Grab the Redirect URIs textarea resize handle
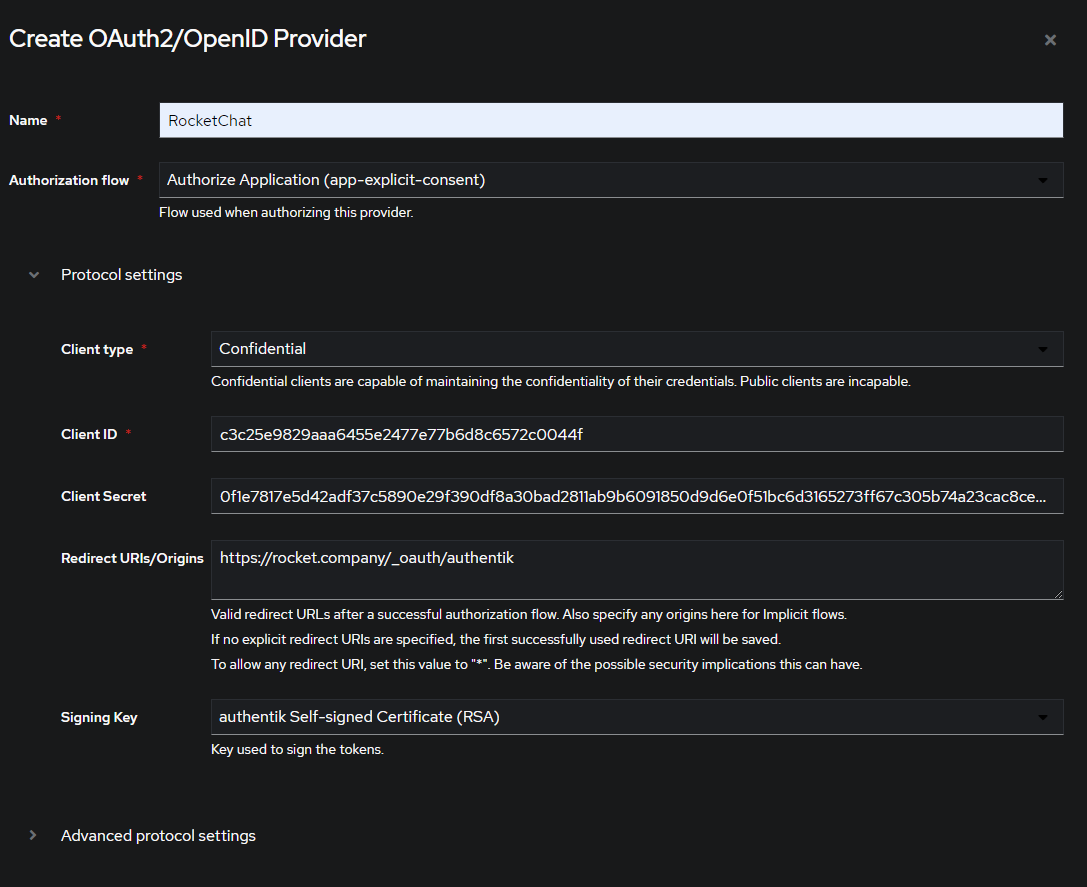Image resolution: width=1087 pixels, height=887 pixels. pos(1058,594)
